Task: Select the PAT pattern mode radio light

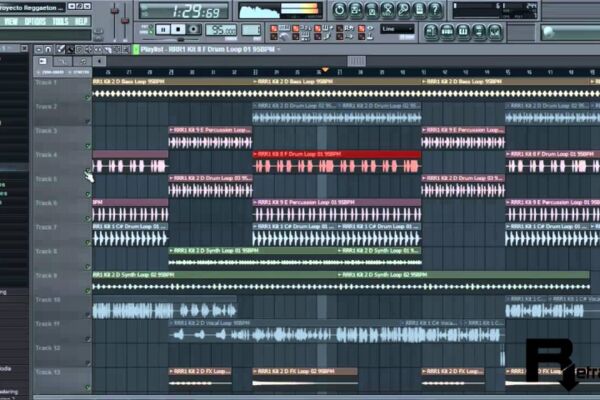Action: [x=151, y=27]
